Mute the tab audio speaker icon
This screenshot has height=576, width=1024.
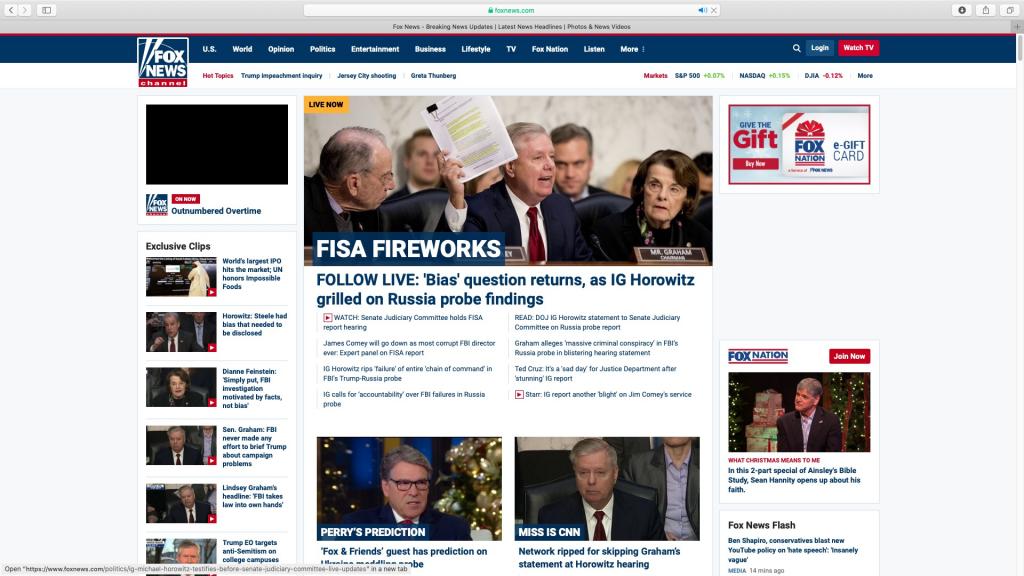click(702, 10)
